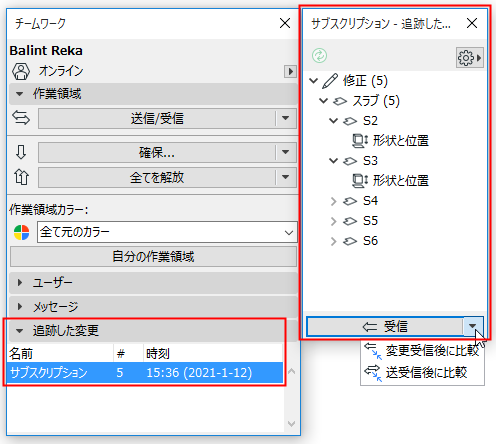Select the サブスクリプション row

point(145,373)
